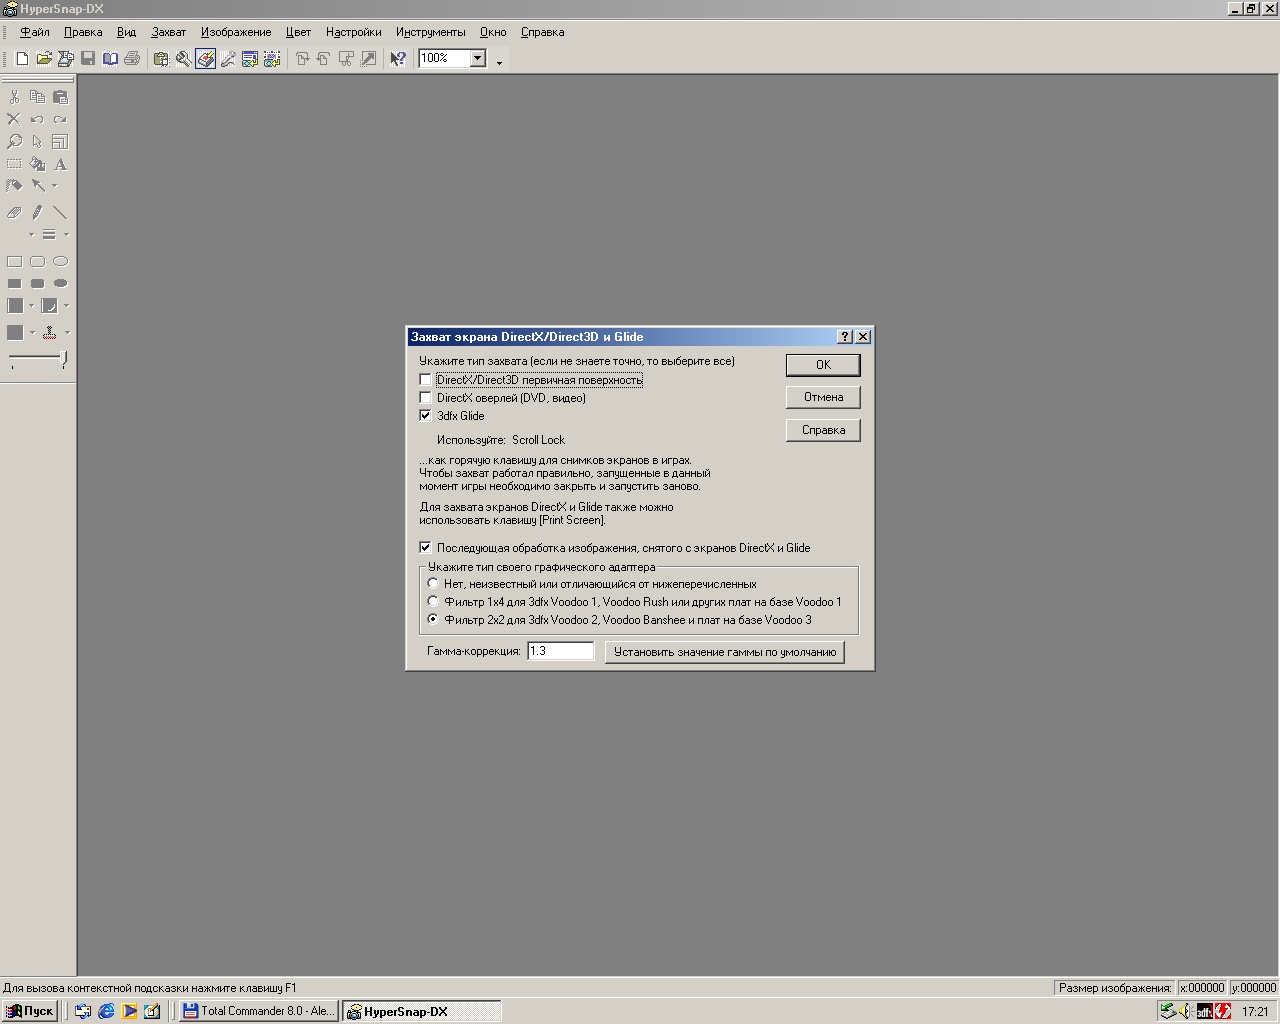Uncheck the 3dfx Glide capture option
The width and height of the screenshot is (1280, 1024).
coord(426,415)
